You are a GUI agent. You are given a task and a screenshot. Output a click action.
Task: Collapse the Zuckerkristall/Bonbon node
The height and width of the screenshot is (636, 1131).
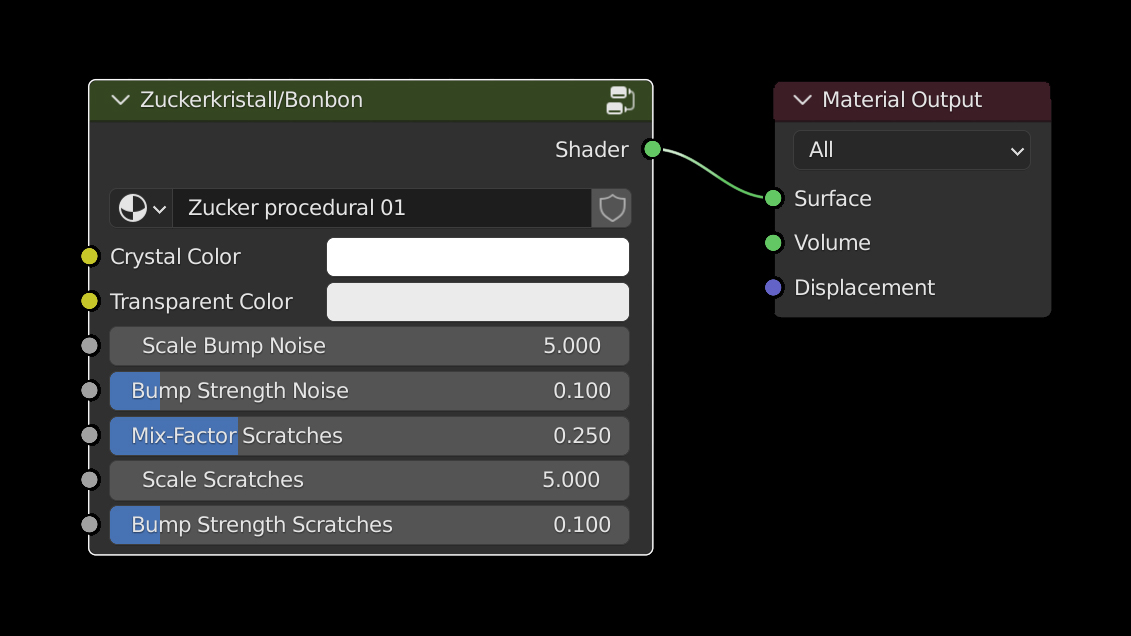click(x=121, y=100)
